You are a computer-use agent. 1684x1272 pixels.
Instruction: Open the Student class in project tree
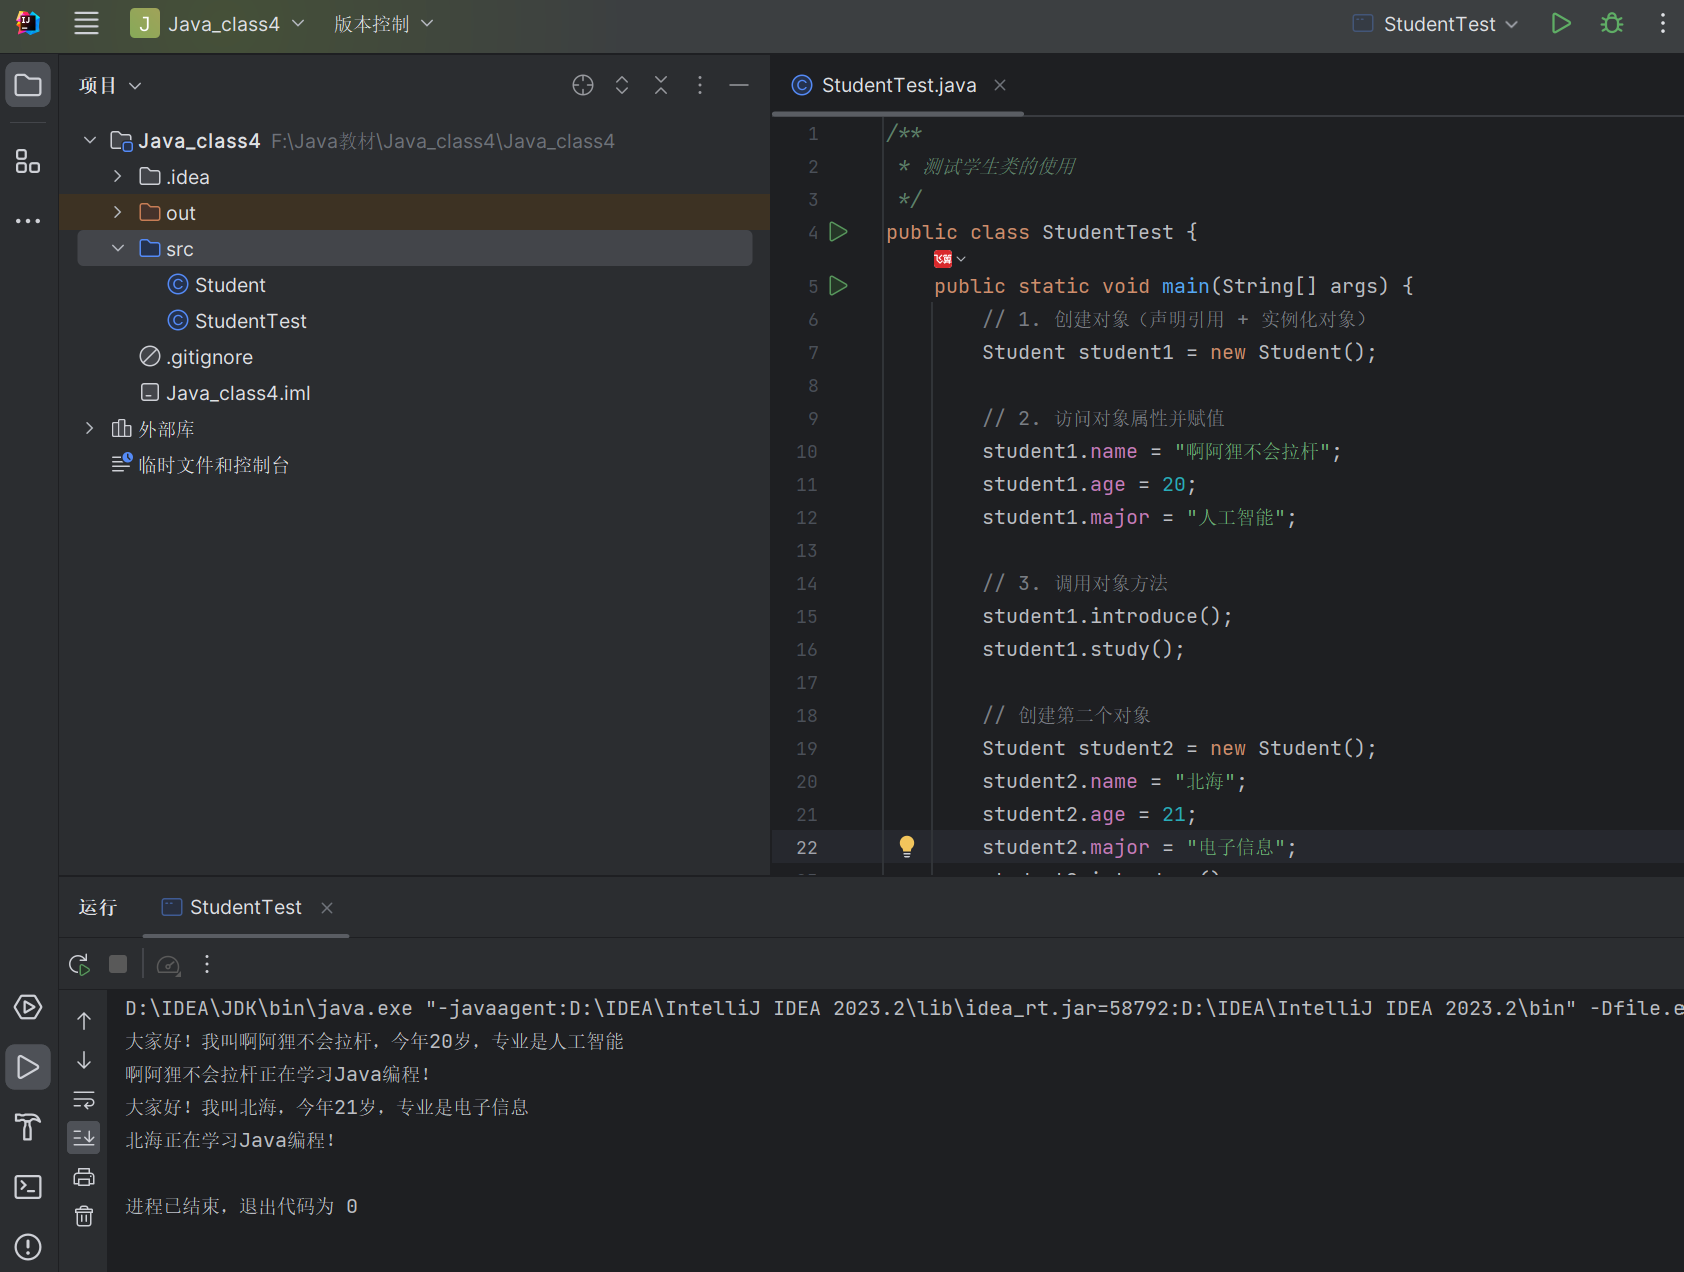(230, 285)
